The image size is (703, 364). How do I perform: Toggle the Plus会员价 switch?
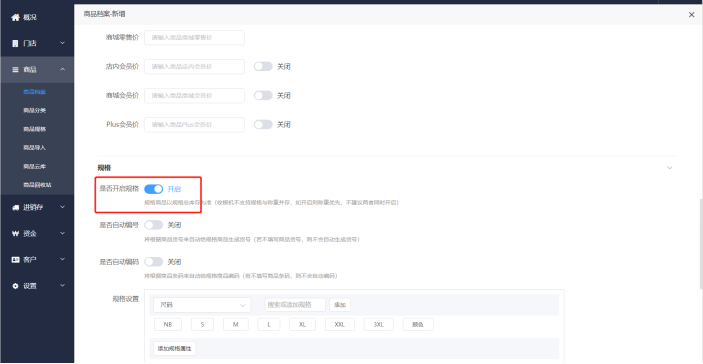pyautogui.click(x=263, y=125)
